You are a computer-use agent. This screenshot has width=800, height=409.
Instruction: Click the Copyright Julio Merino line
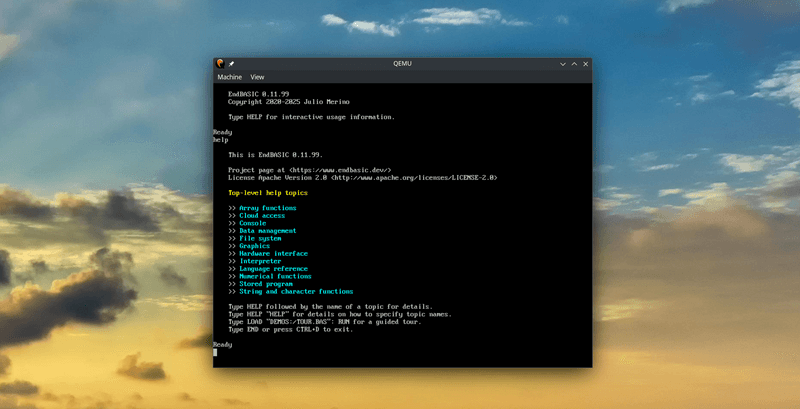[x=289, y=102]
